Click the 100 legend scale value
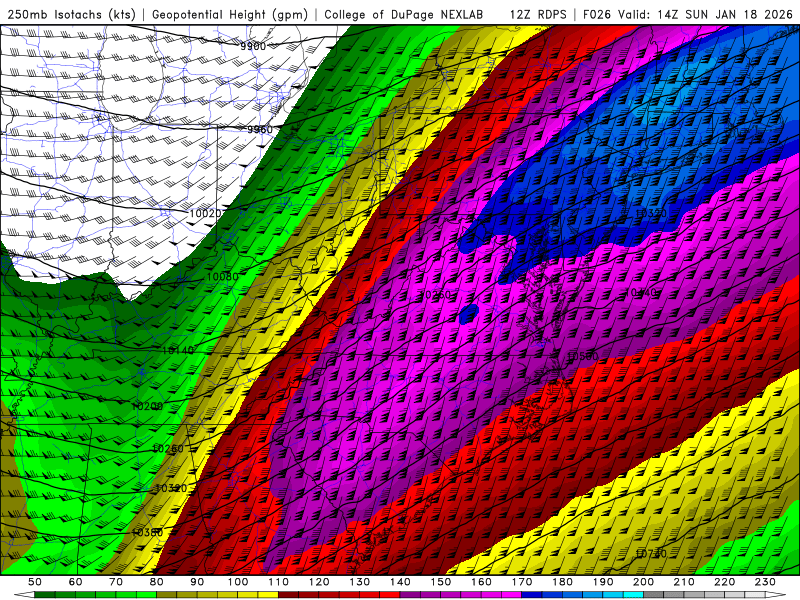 click(x=238, y=582)
